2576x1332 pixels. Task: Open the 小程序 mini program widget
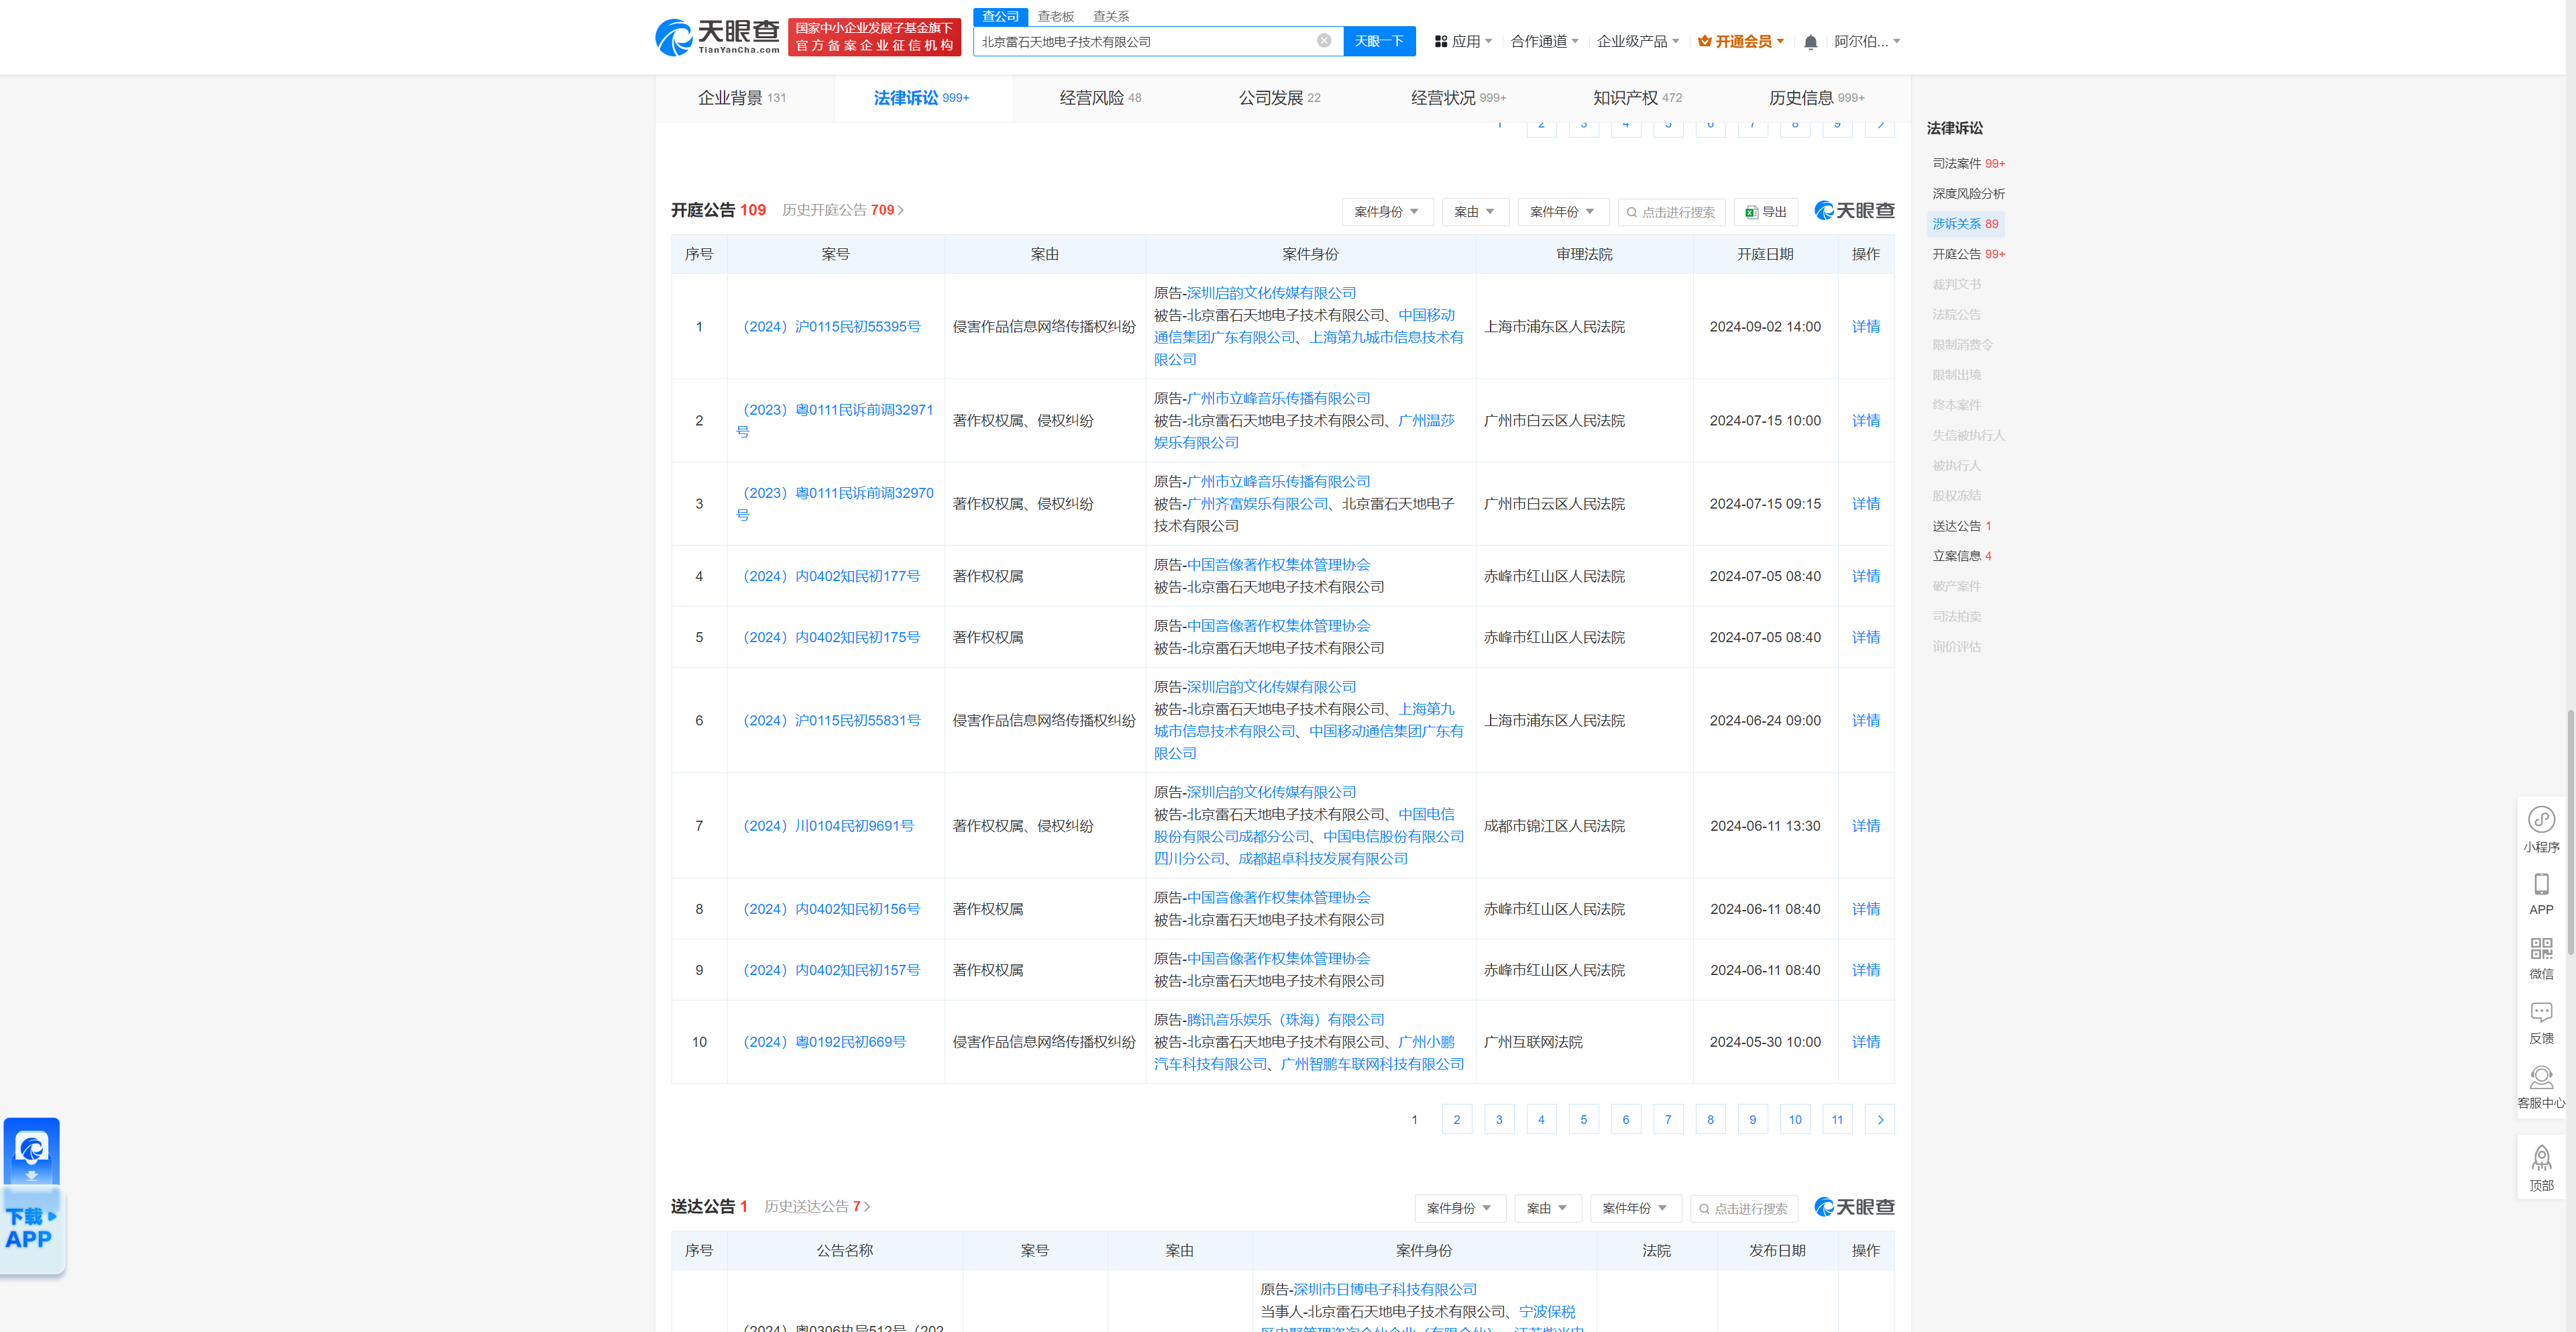(2541, 829)
